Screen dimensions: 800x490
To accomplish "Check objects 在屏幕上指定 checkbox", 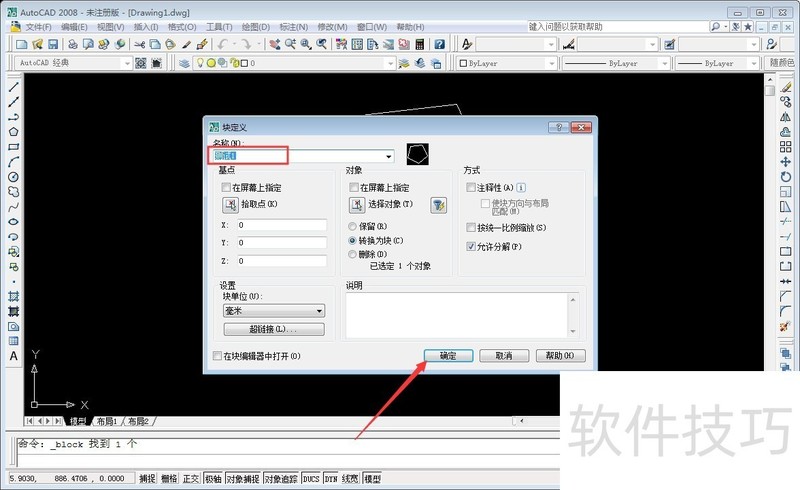I will (354, 187).
